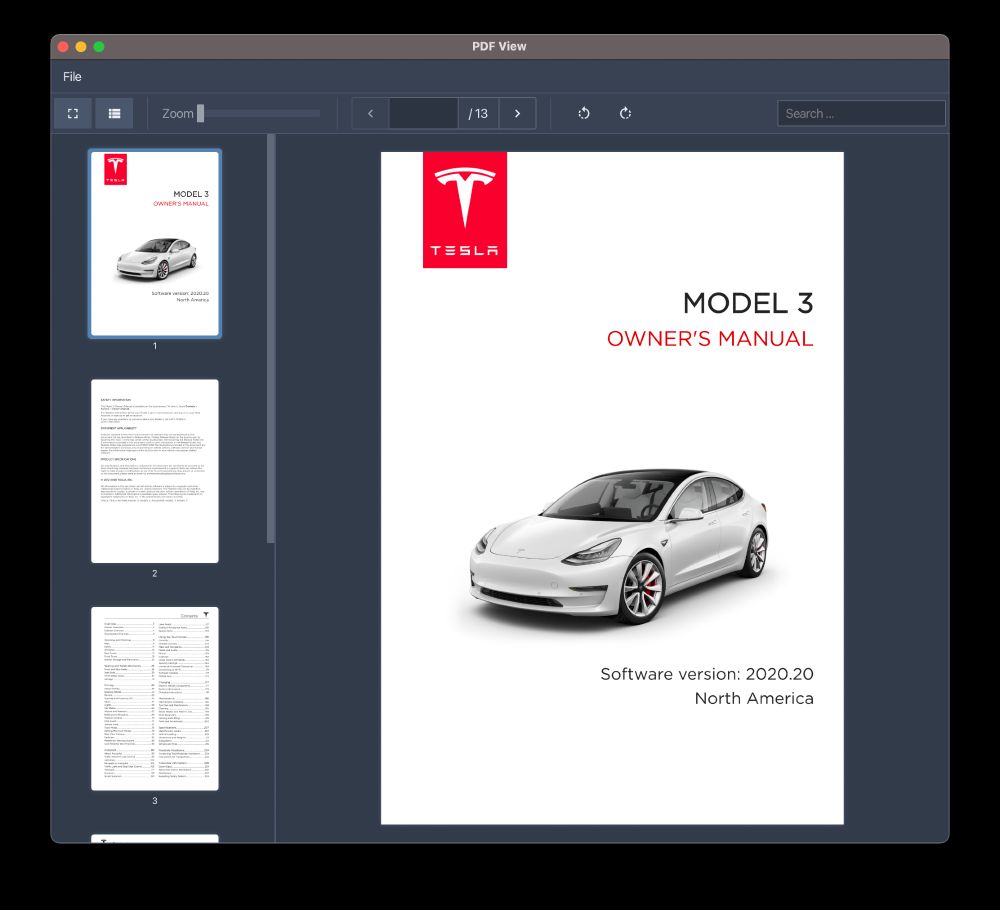The width and height of the screenshot is (1000, 910).
Task: Click the Search field
Action: [x=861, y=114]
